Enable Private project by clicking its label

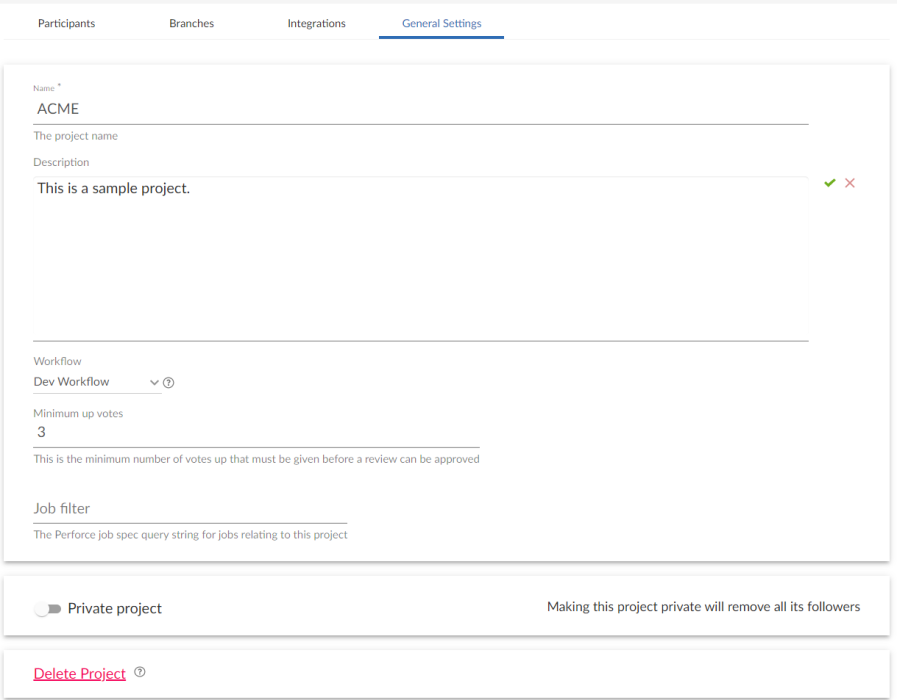[x=115, y=608]
